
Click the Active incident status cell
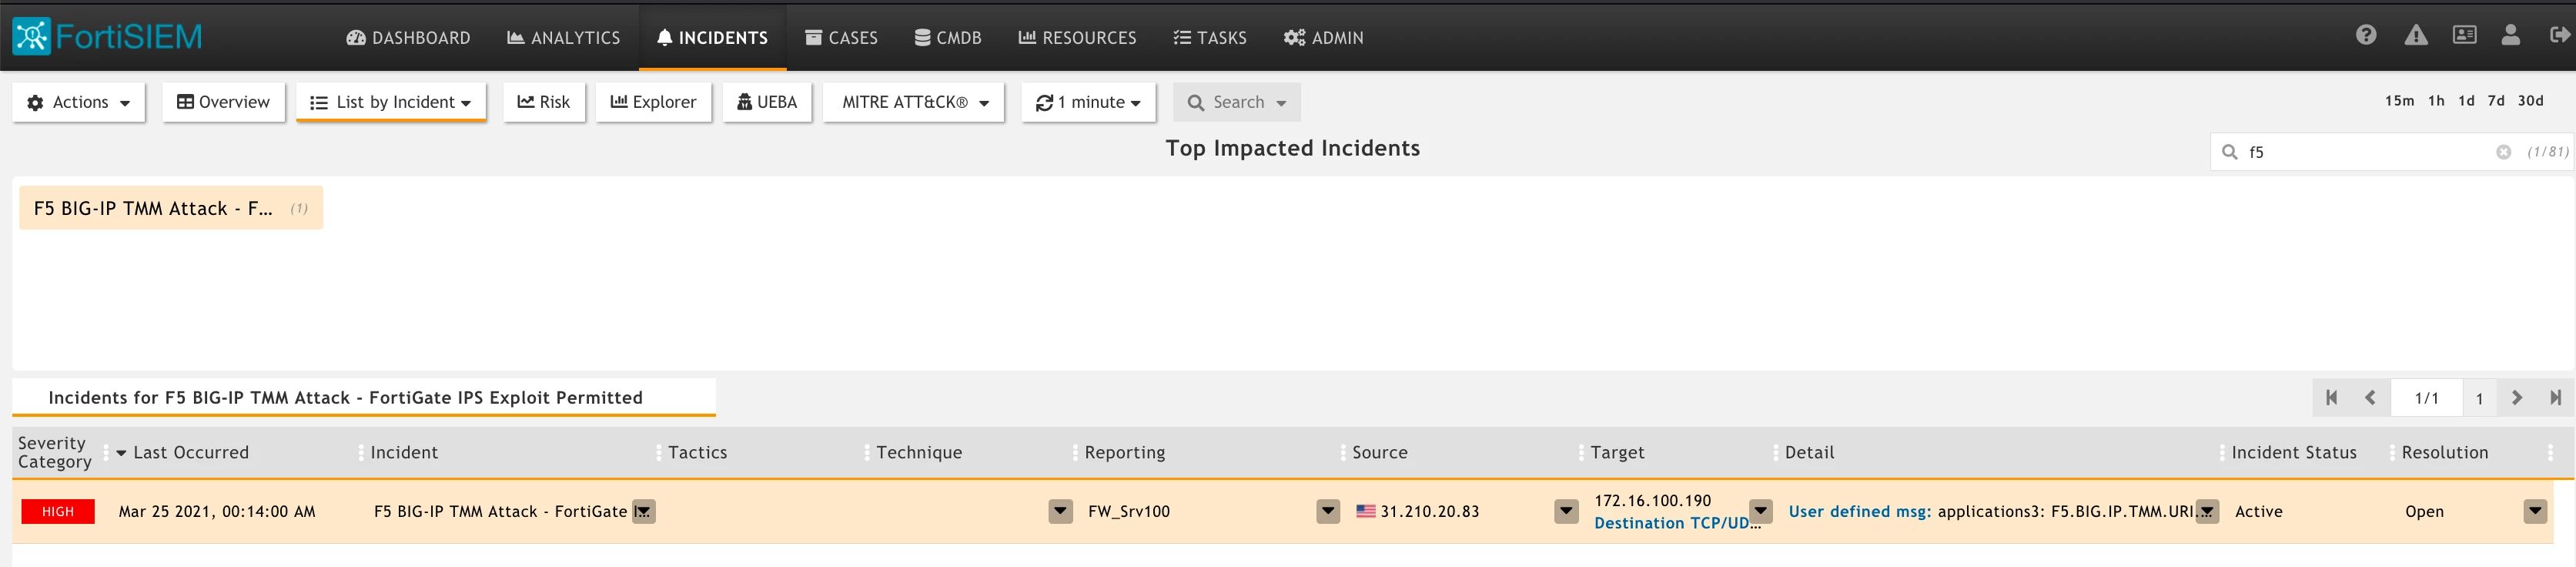point(2258,512)
